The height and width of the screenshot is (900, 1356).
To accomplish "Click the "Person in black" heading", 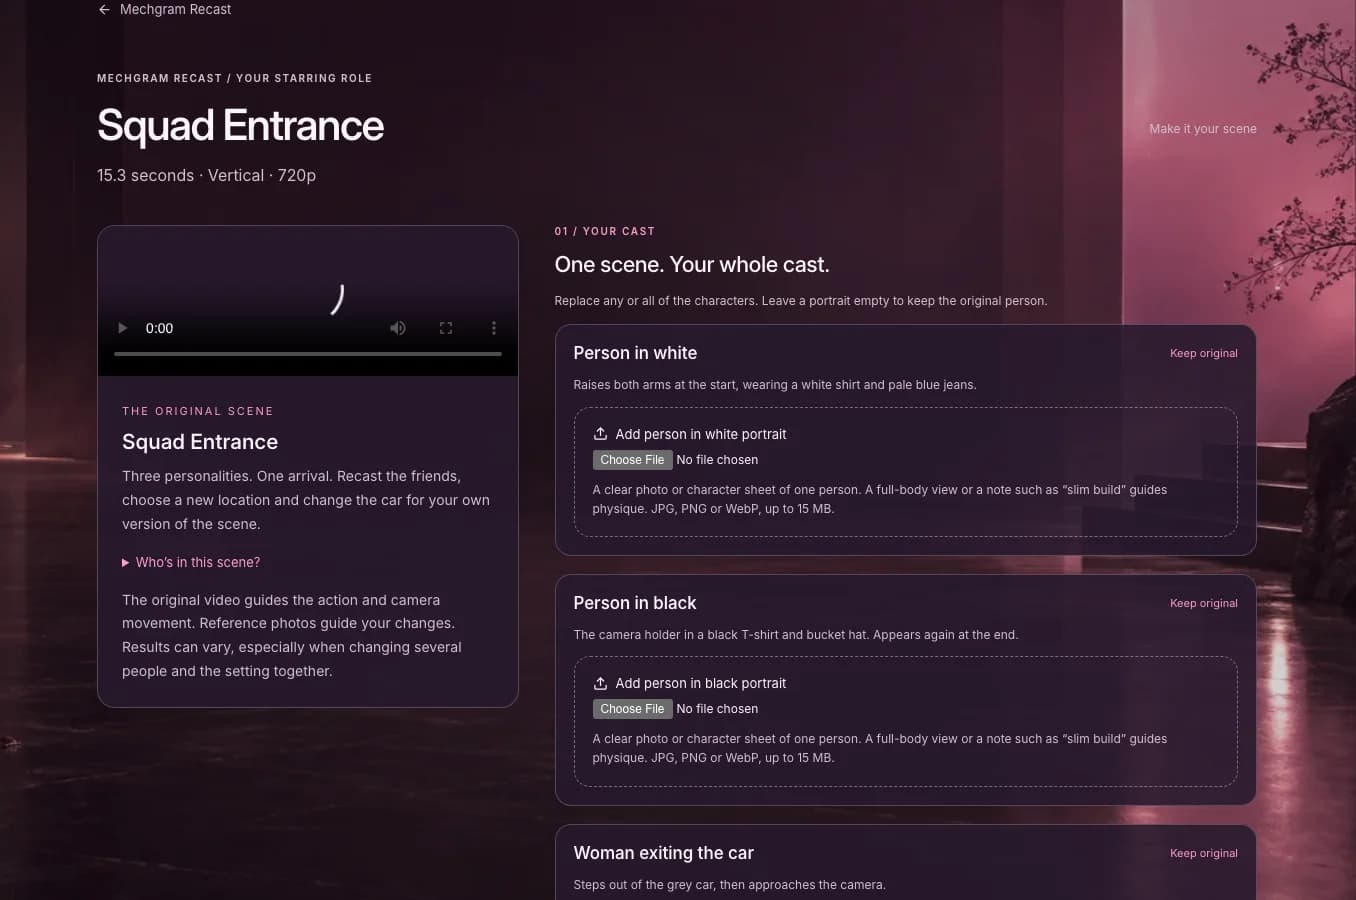I will click(x=635, y=603).
